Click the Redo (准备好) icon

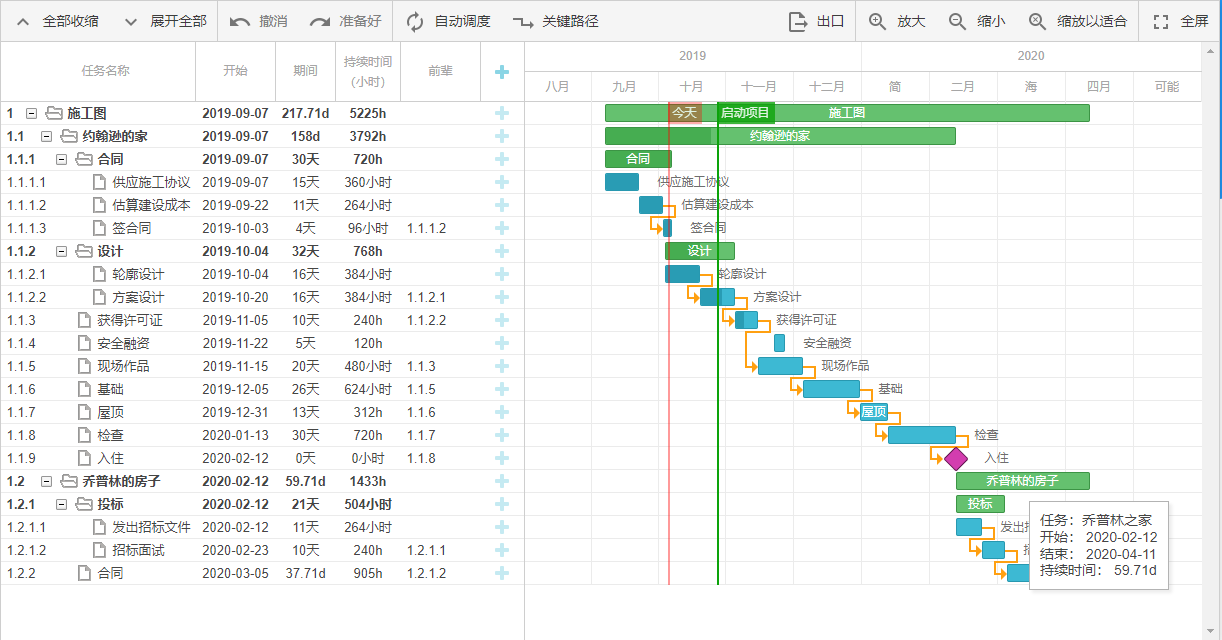click(322, 21)
